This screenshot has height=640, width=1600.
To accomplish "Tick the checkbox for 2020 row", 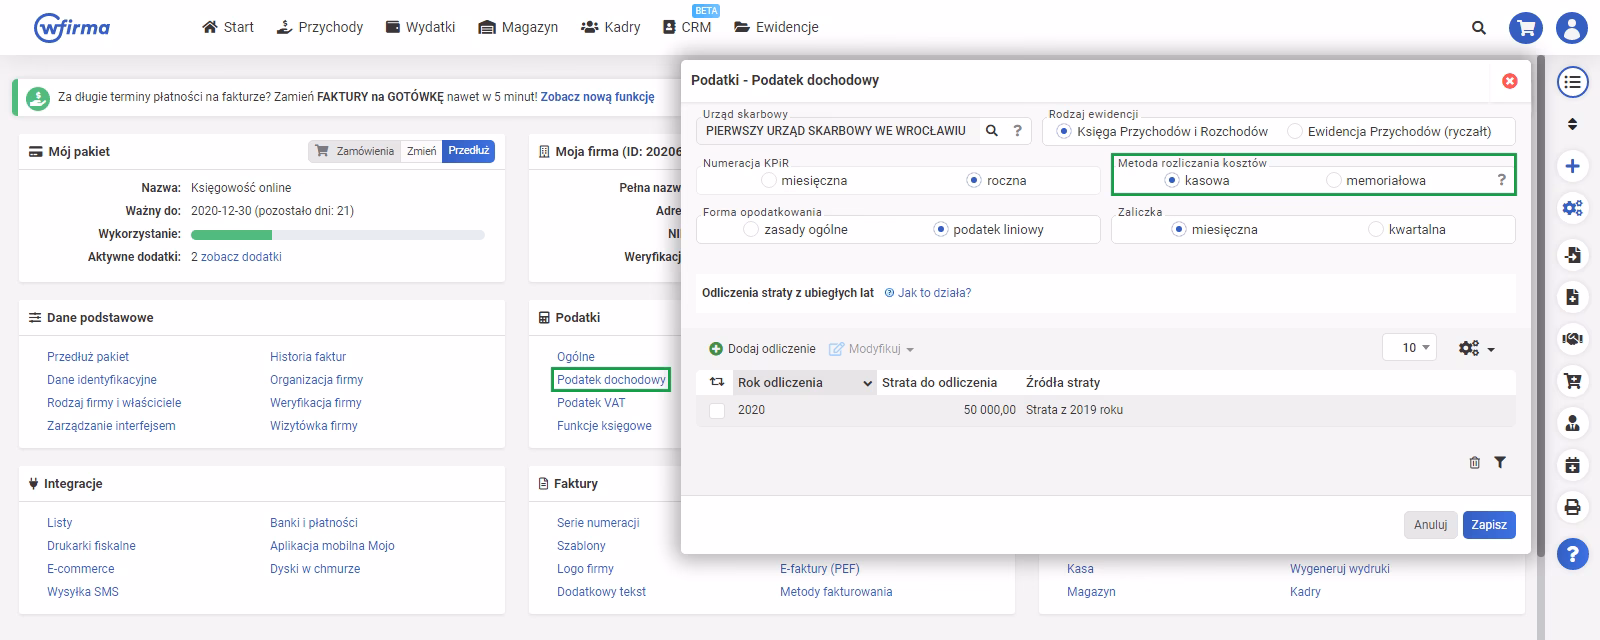I will pyautogui.click(x=717, y=410).
